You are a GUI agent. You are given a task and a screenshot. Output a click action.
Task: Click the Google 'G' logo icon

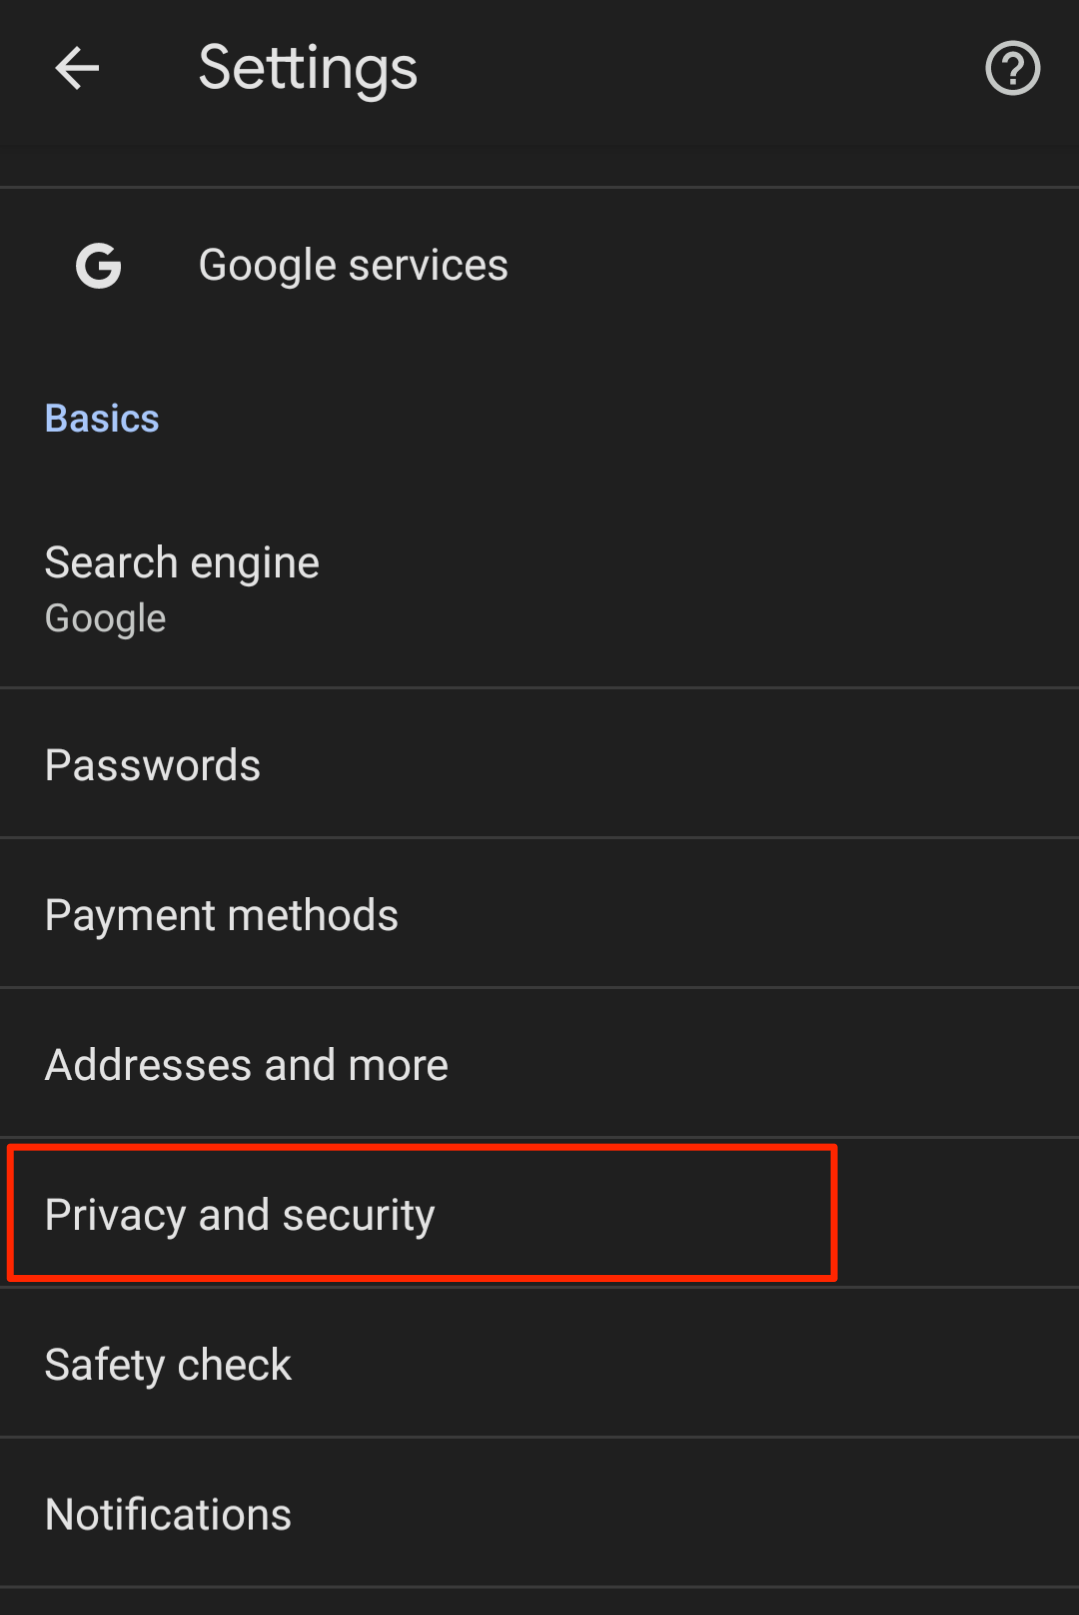pos(98,265)
